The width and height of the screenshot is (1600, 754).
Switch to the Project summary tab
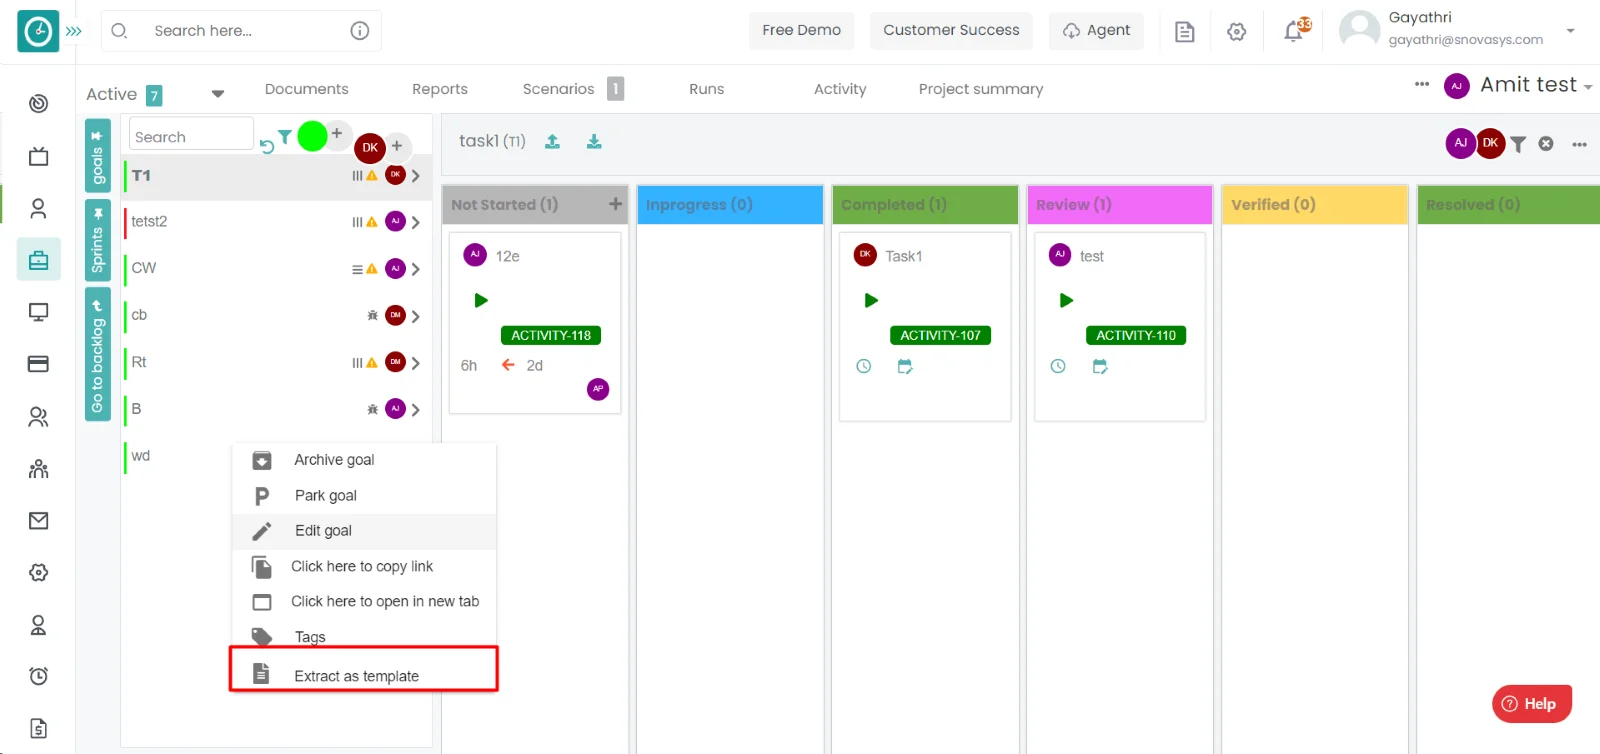[980, 89]
